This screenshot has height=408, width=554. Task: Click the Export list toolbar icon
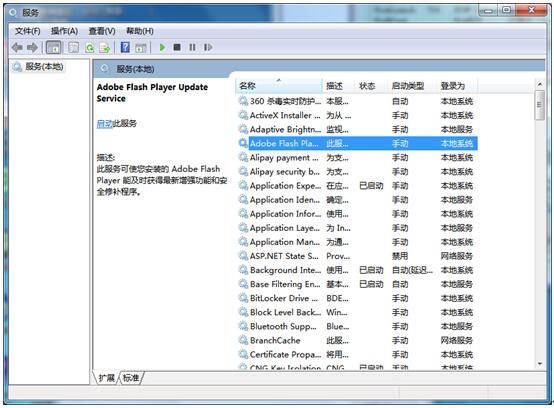tap(105, 47)
